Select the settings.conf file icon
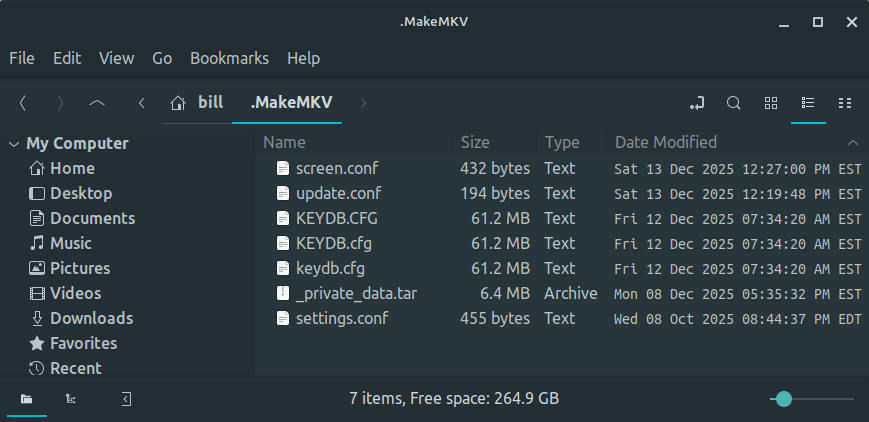Viewport: 869px width, 422px height. pyautogui.click(x=283, y=318)
